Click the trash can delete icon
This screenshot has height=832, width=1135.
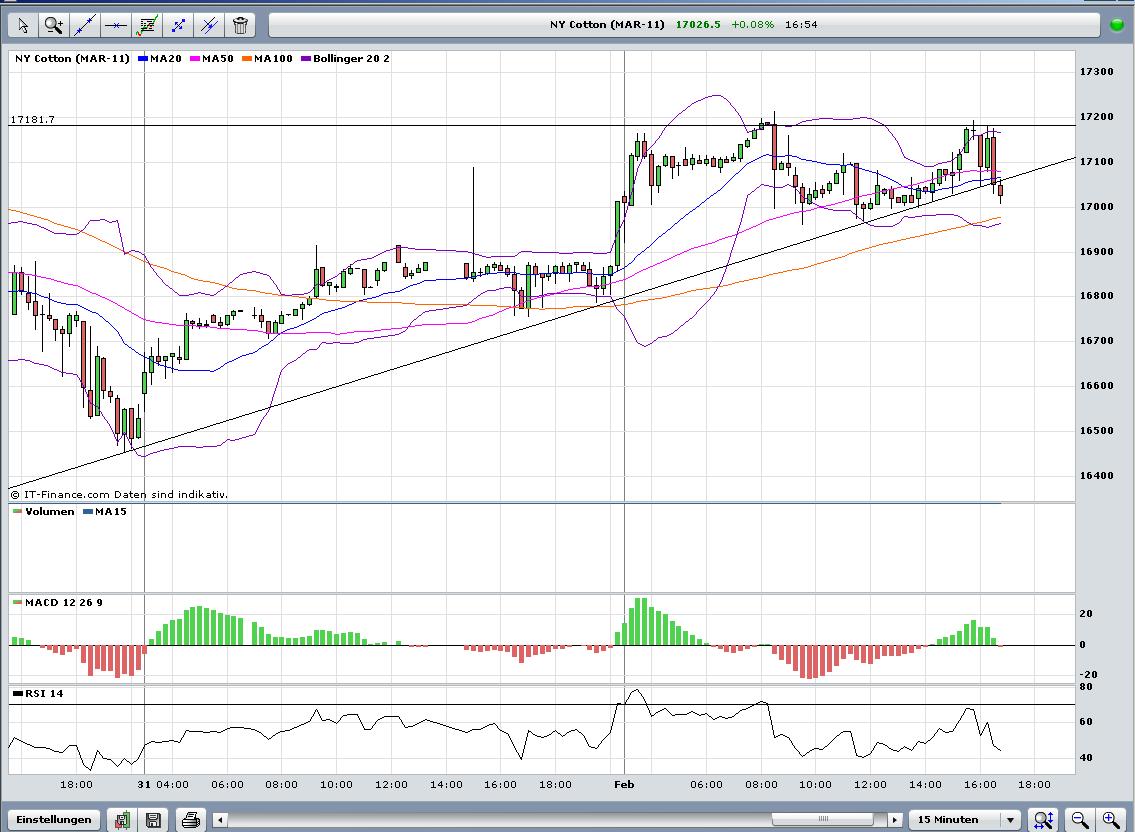click(240, 25)
